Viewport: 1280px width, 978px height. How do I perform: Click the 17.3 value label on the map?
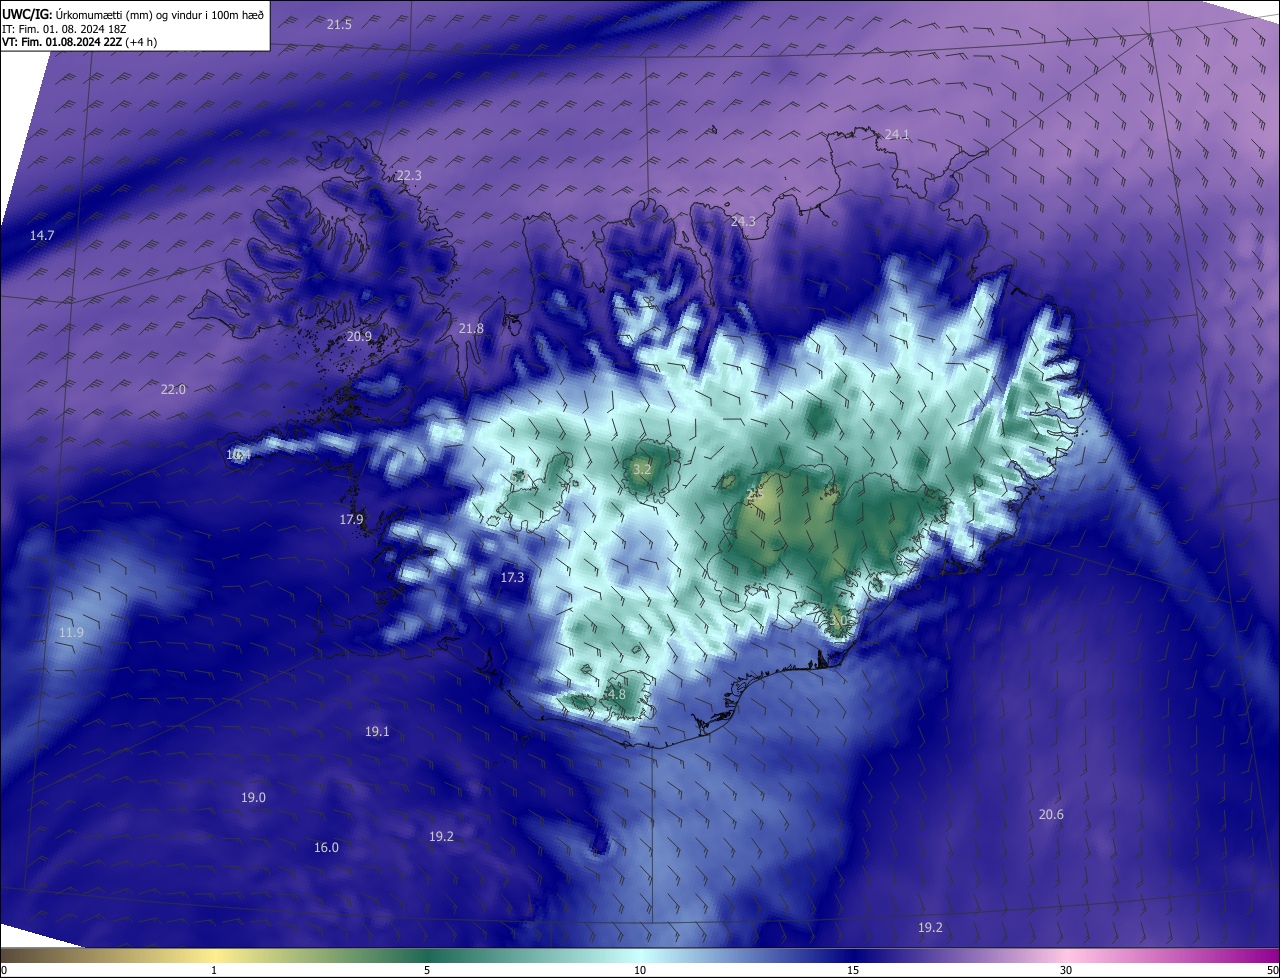[x=512, y=577]
